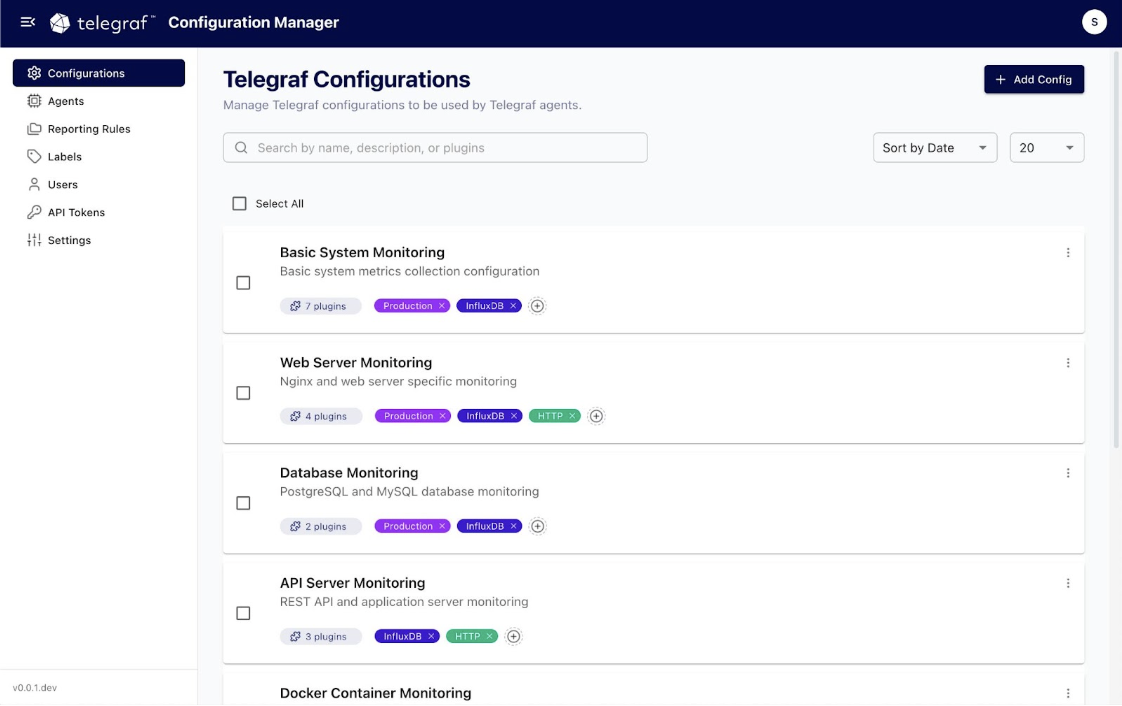
Task: Click the Telegraf logo icon
Action: pyautogui.click(x=60, y=23)
